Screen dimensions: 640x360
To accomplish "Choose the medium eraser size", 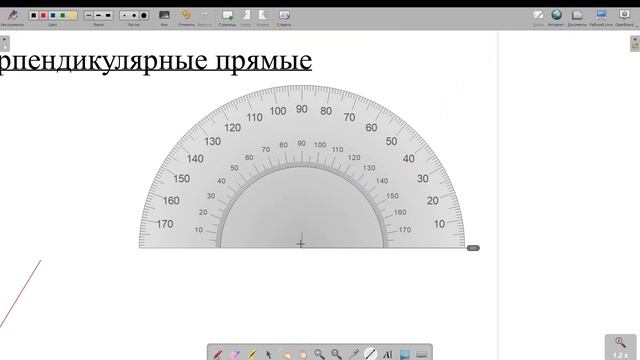I will point(134,16).
